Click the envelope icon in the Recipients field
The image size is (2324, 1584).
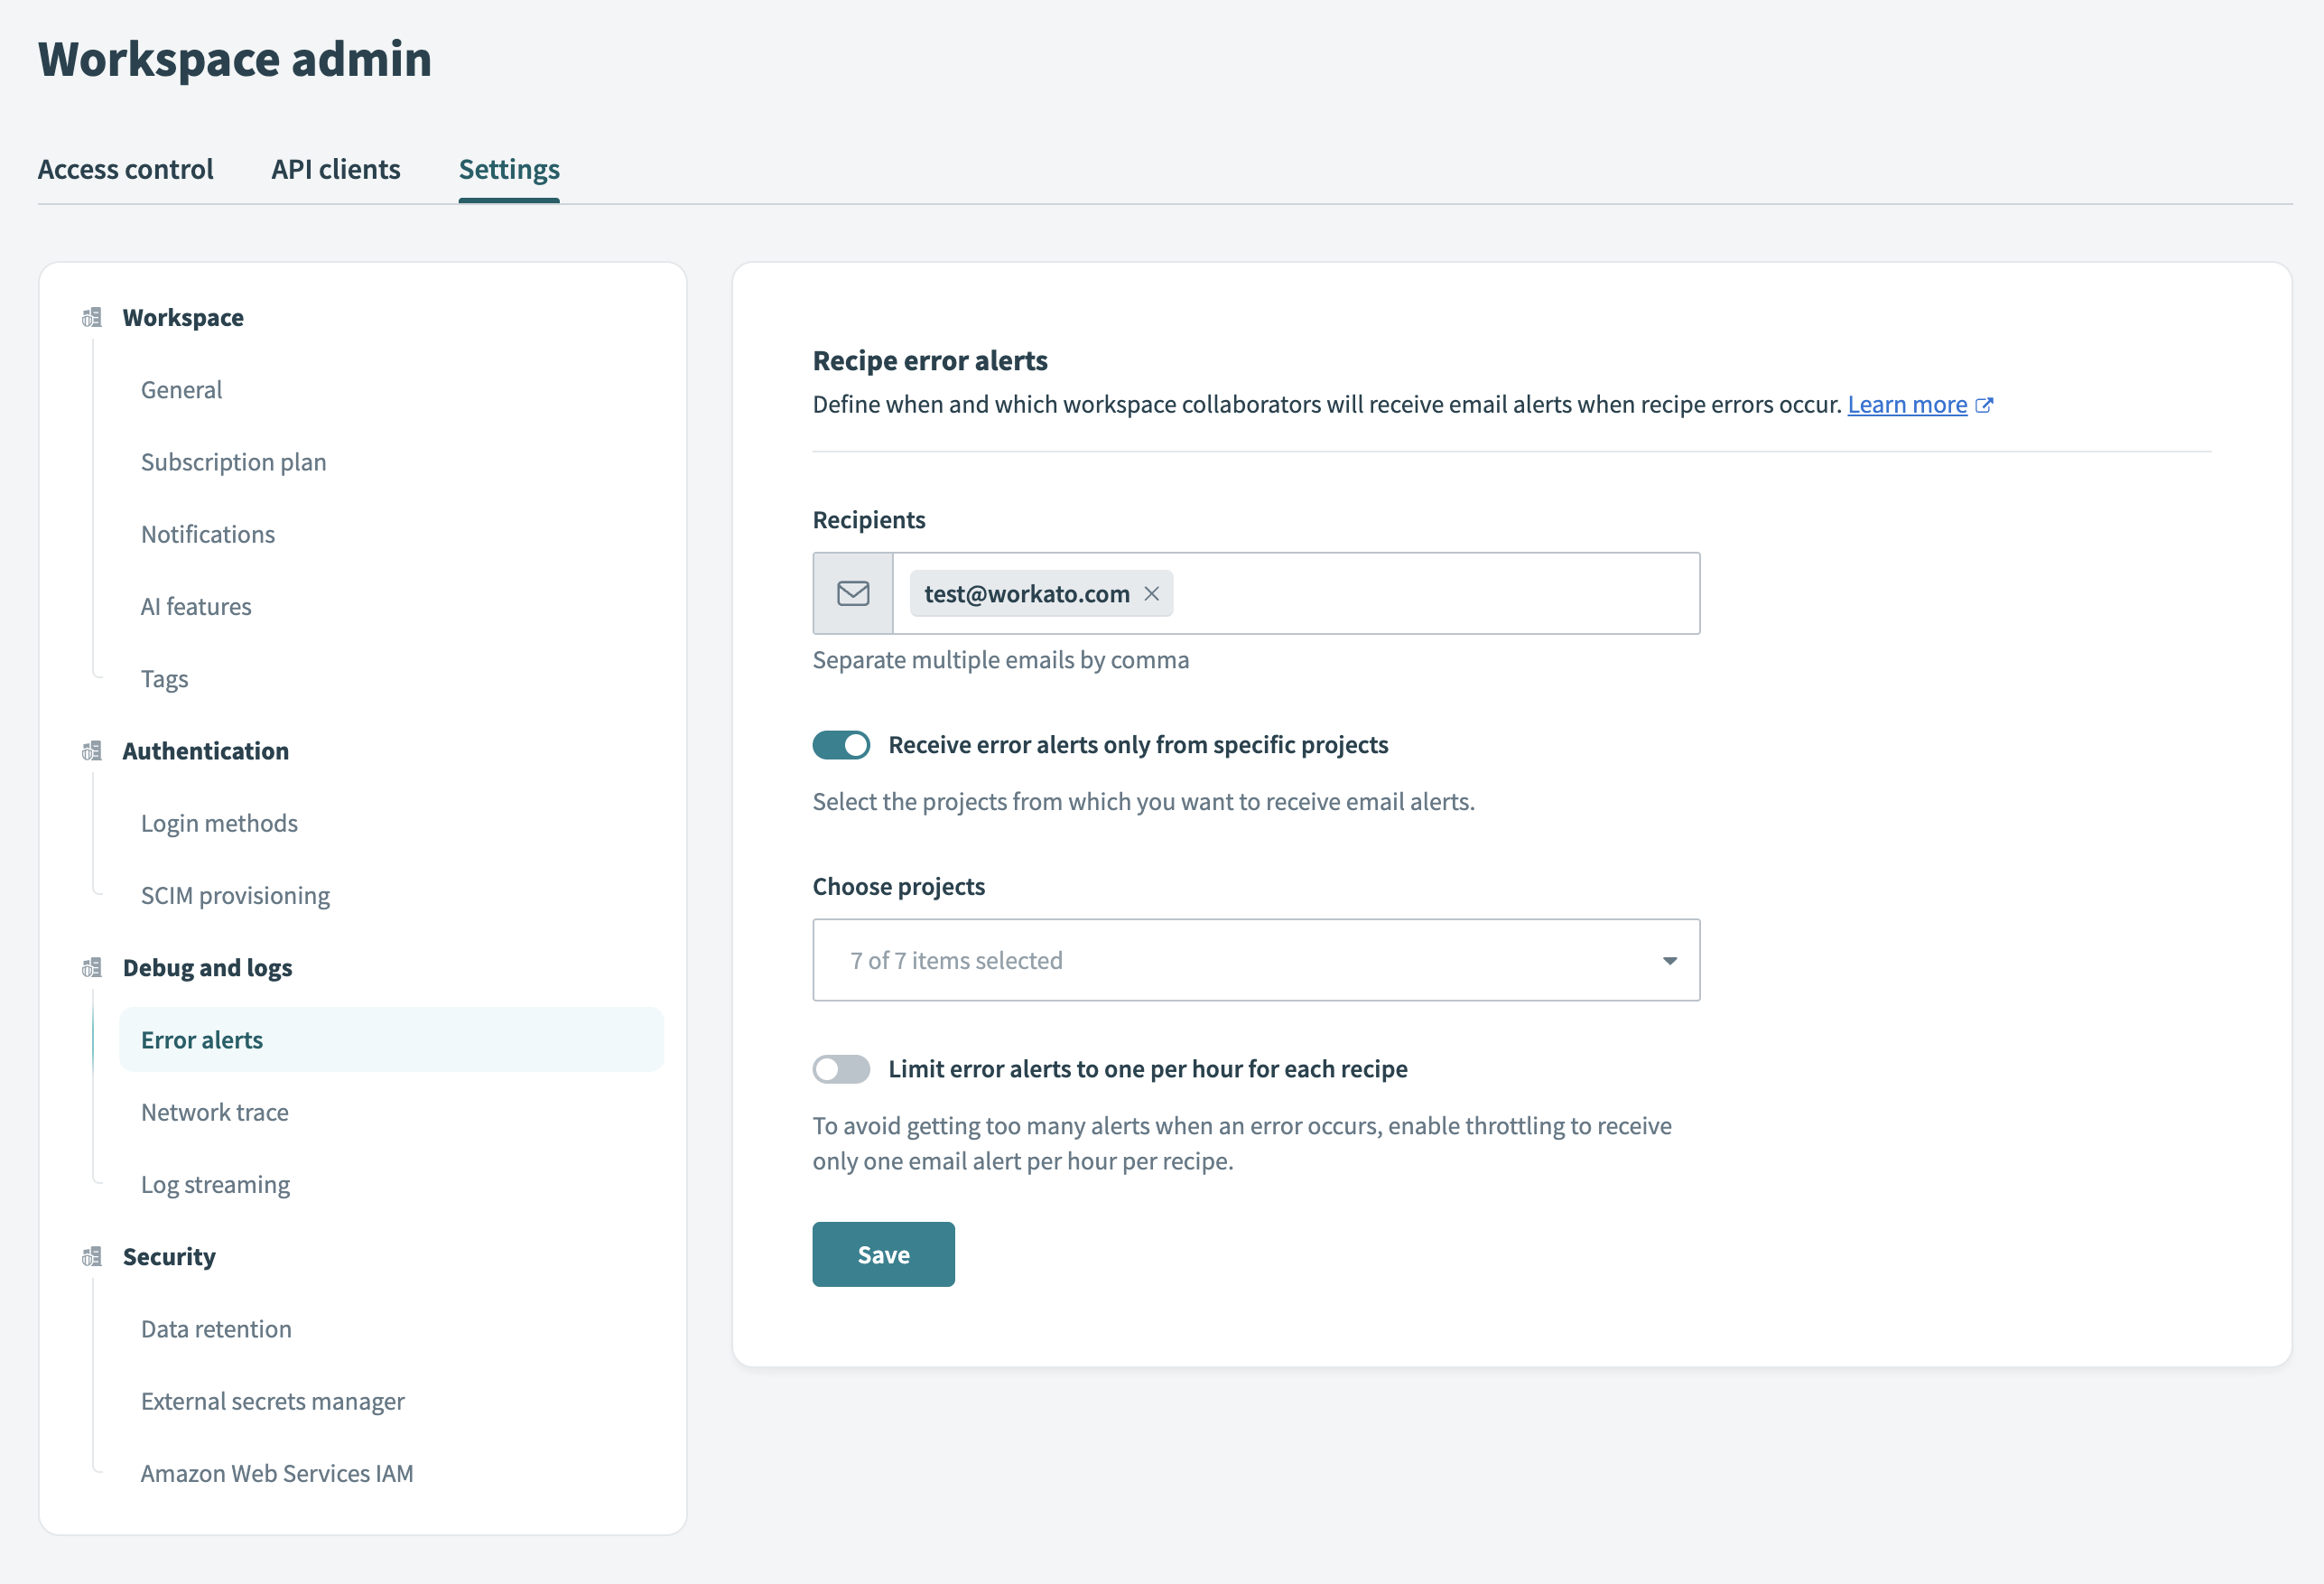tap(852, 593)
